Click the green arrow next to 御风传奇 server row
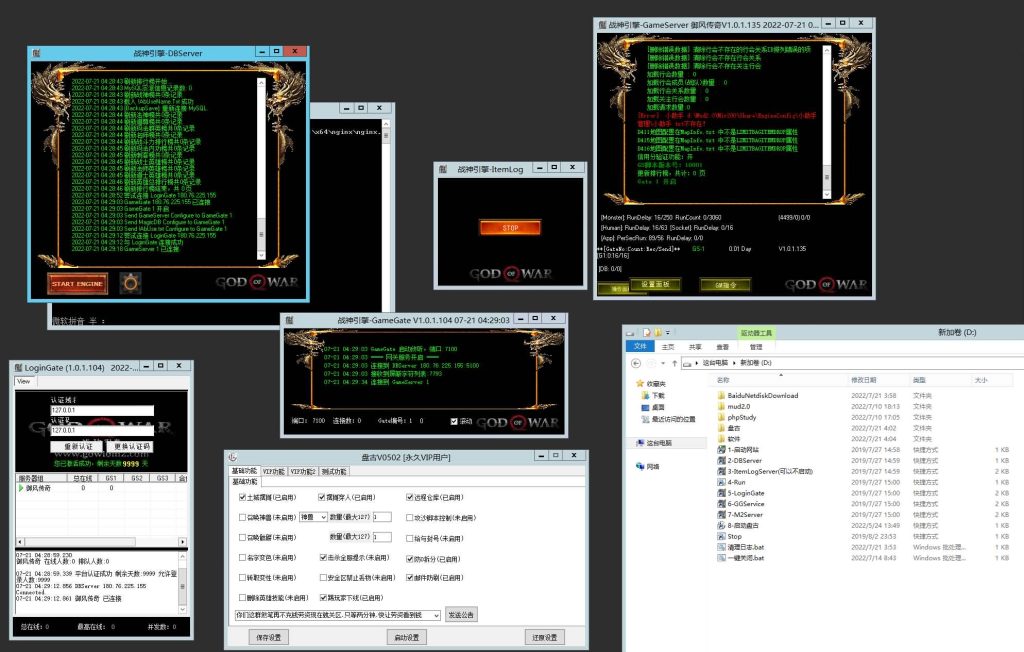The height and width of the screenshot is (652, 1024). 21,488
